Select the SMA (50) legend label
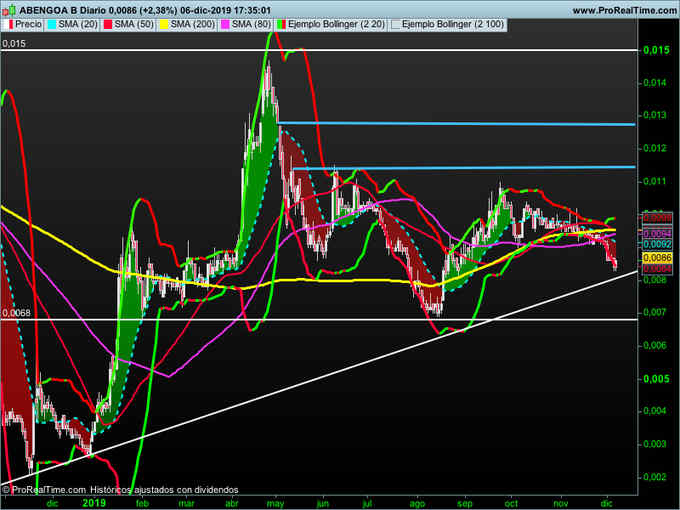680x510 pixels. point(134,24)
